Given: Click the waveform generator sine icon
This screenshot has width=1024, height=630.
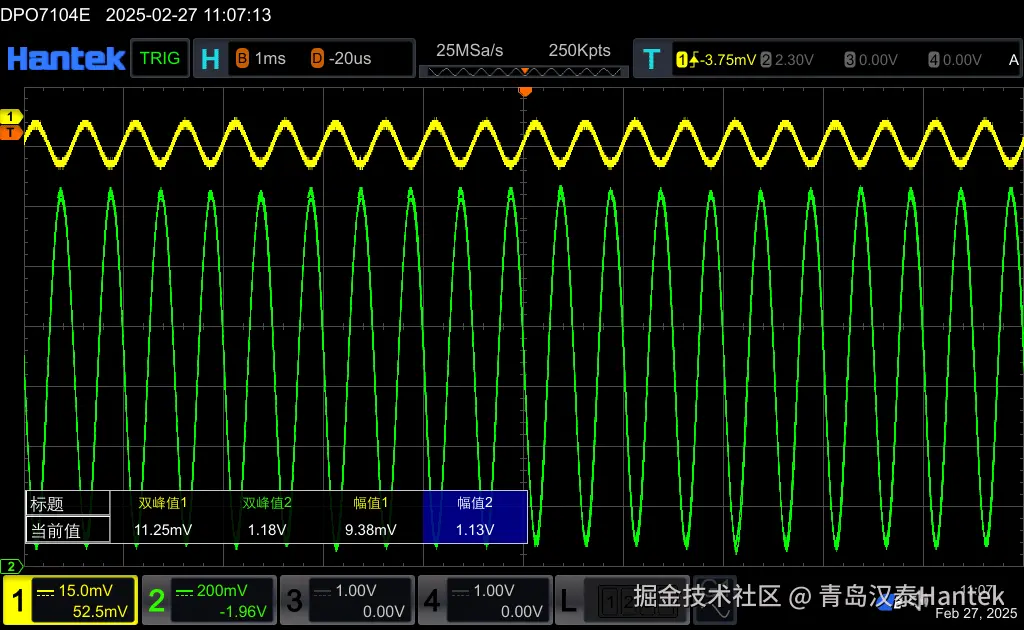Looking at the screenshot, I should point(714,599).
